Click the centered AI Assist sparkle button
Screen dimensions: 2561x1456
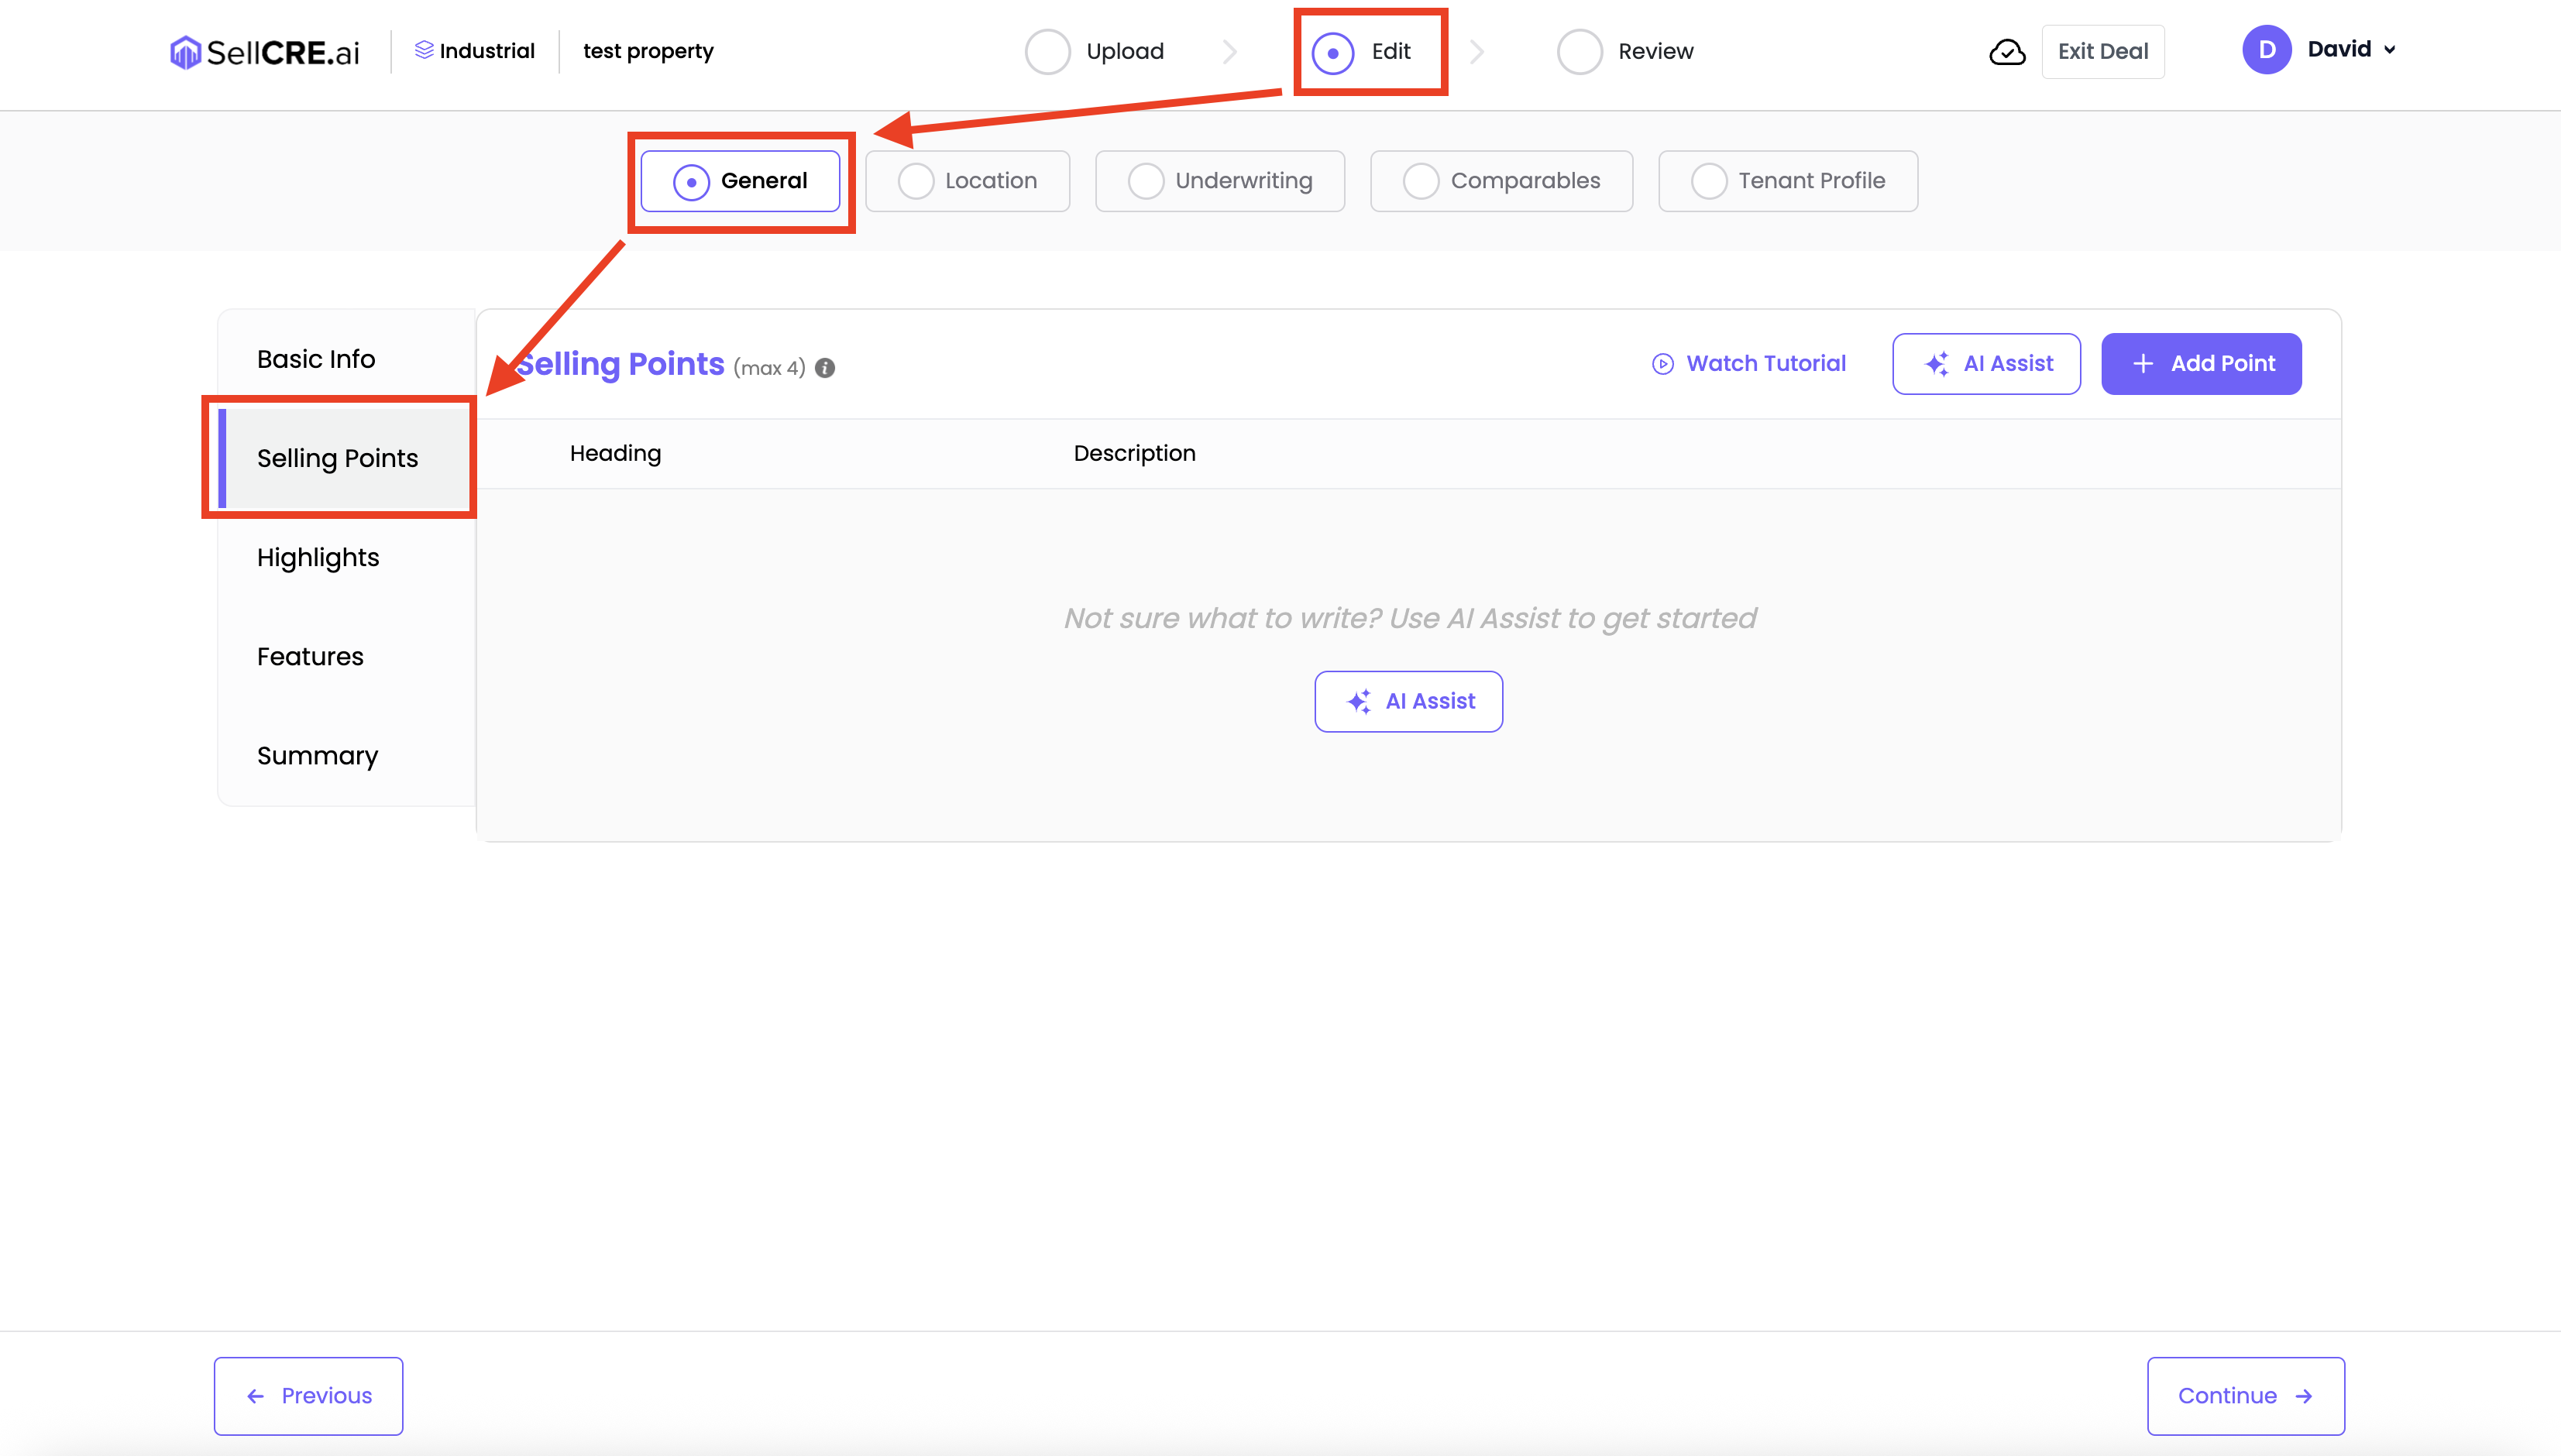[1408, 701]
